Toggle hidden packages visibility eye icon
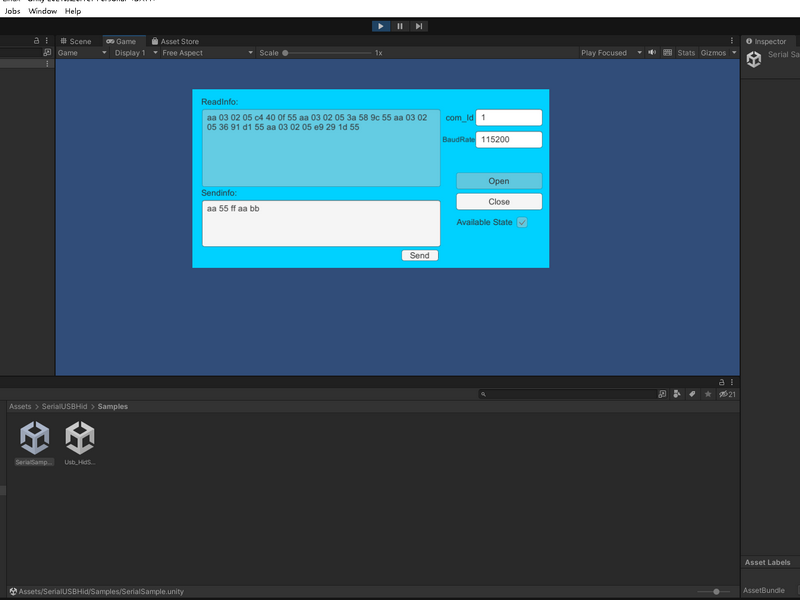 727,394
